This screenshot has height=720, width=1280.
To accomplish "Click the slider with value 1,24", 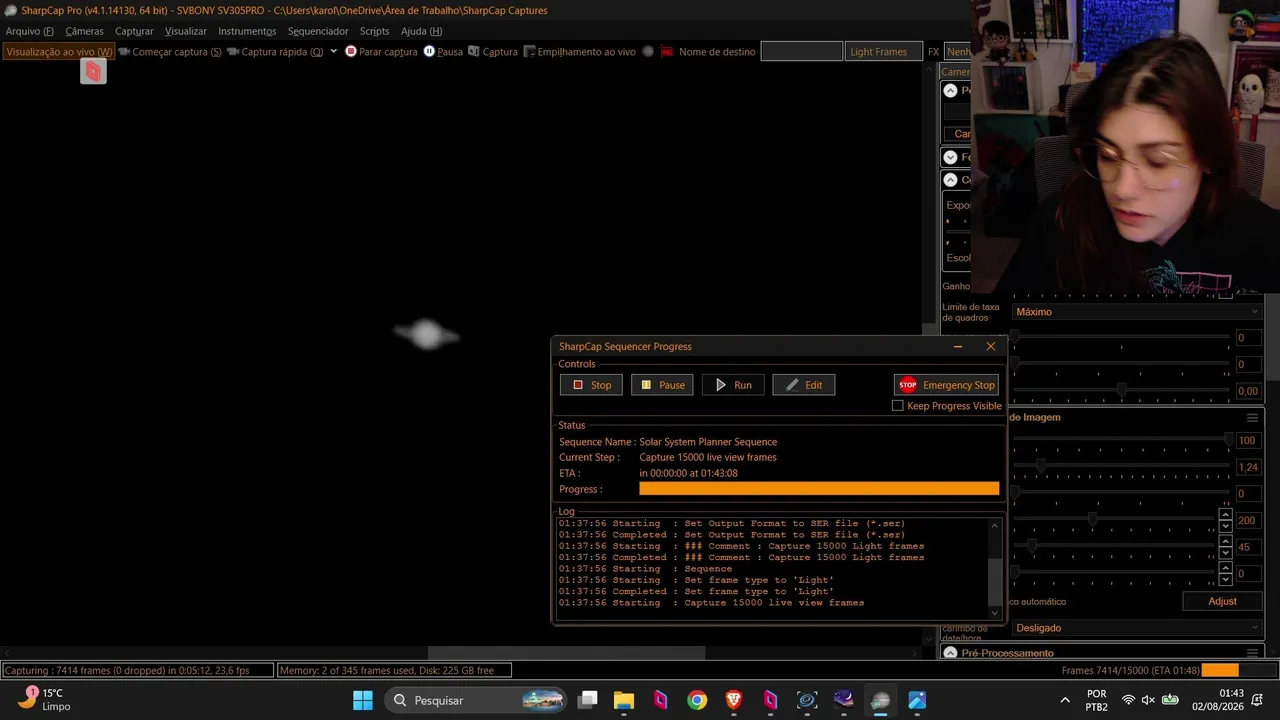I will point(1121,467).
